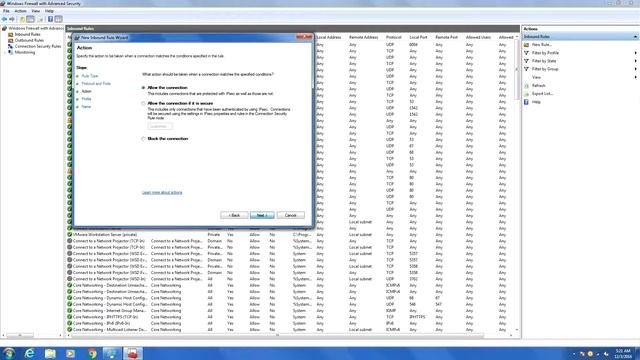
Task: Select the Block the connection radio button
Action: [x=143, y=139]
